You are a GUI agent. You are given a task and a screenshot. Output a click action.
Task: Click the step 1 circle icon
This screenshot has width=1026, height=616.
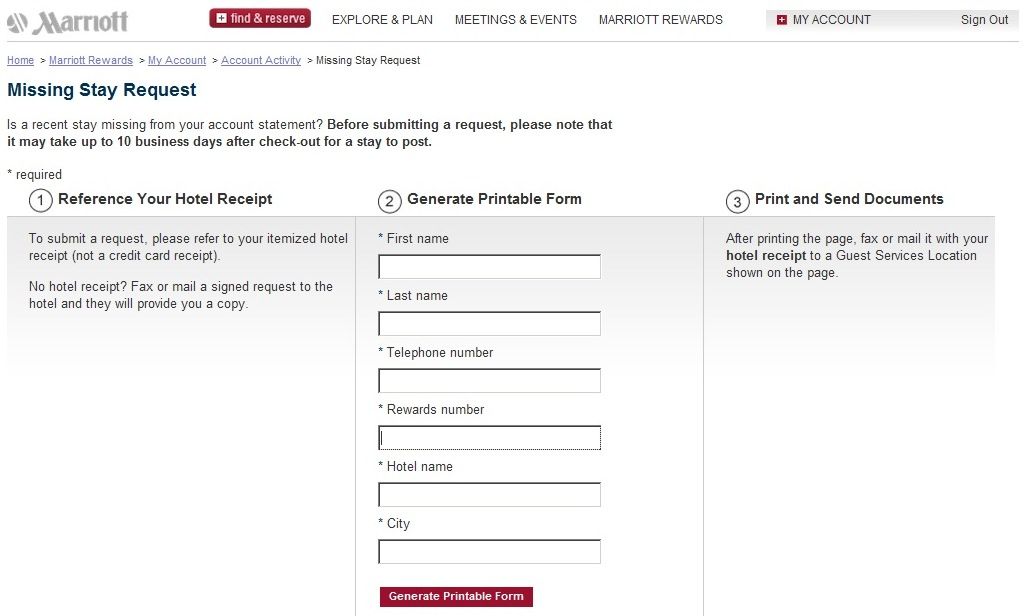coord(41,200)
